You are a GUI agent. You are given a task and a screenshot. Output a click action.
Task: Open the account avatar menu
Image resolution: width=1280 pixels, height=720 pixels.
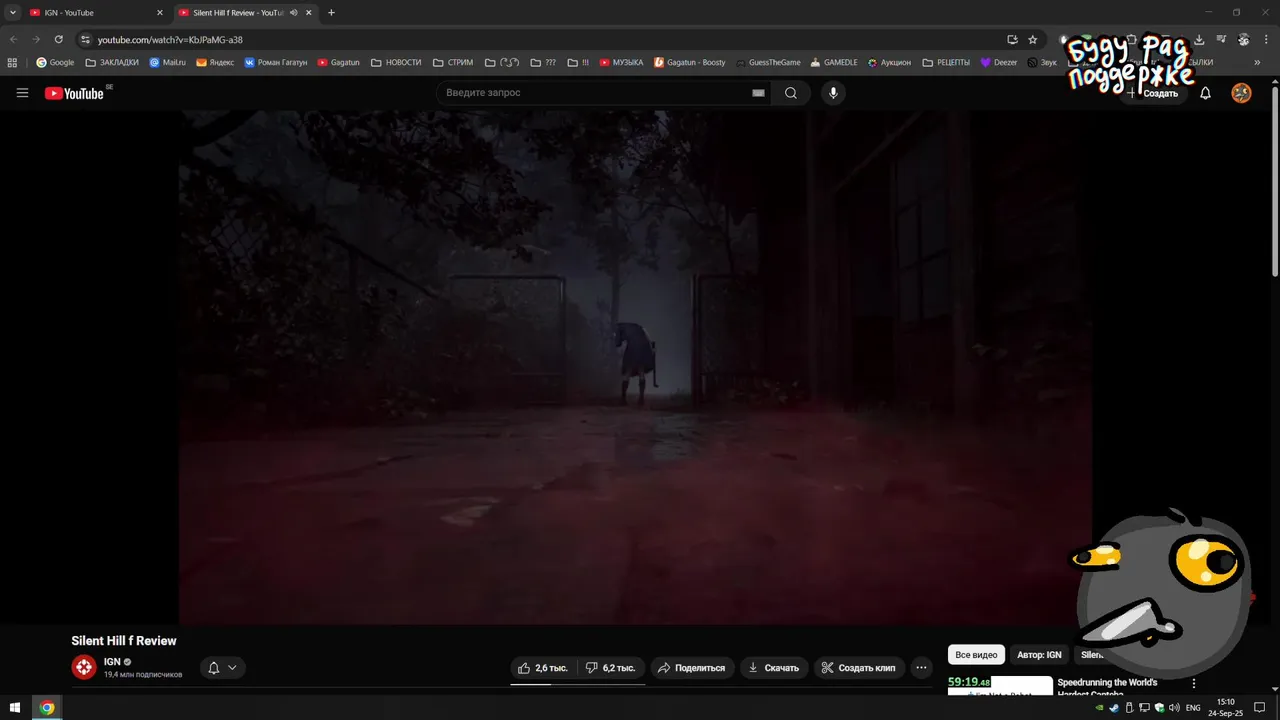pyautogui.click(x=1241, y=93)
